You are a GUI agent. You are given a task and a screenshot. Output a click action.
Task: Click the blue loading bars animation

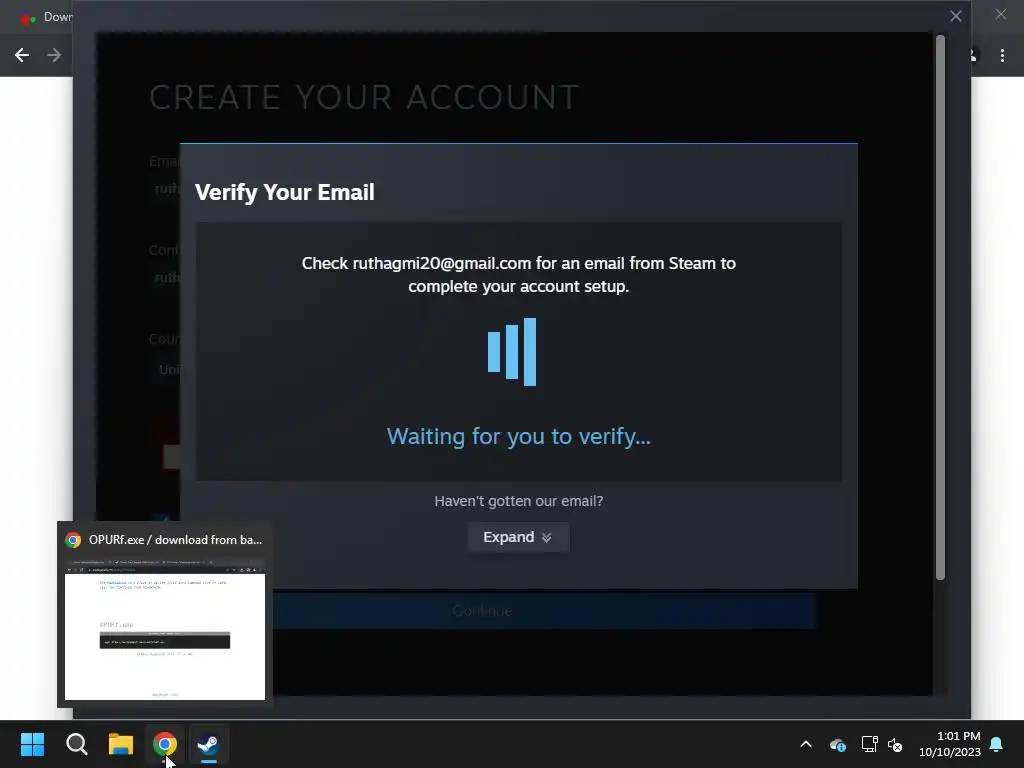tap(512, 352)
